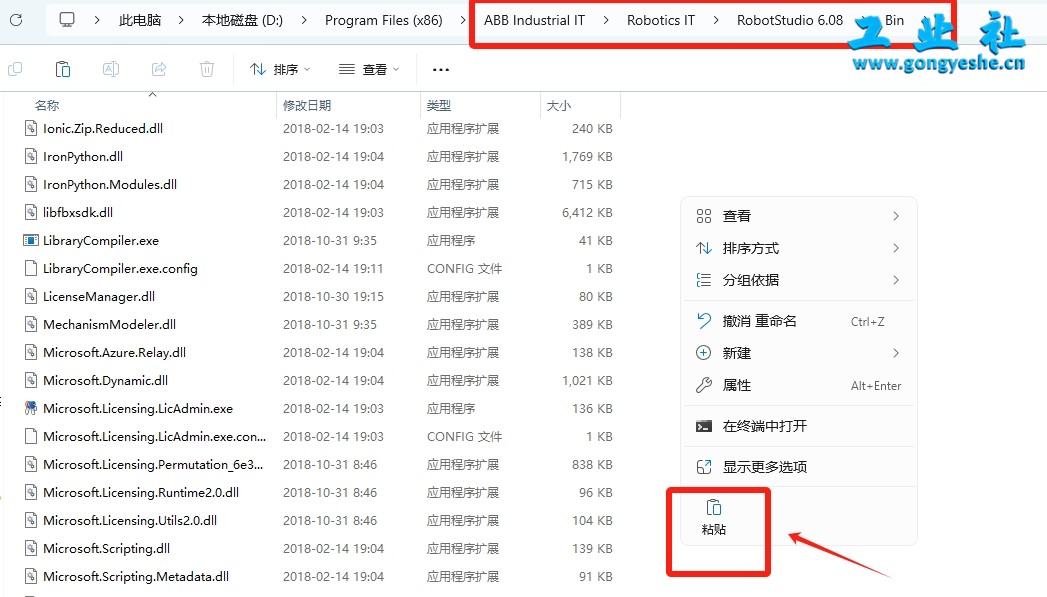Open the 排序 sort dropdown
The height and width of the screenshot is (597, 1047).
pyautogui.click(x=280, y=69)
